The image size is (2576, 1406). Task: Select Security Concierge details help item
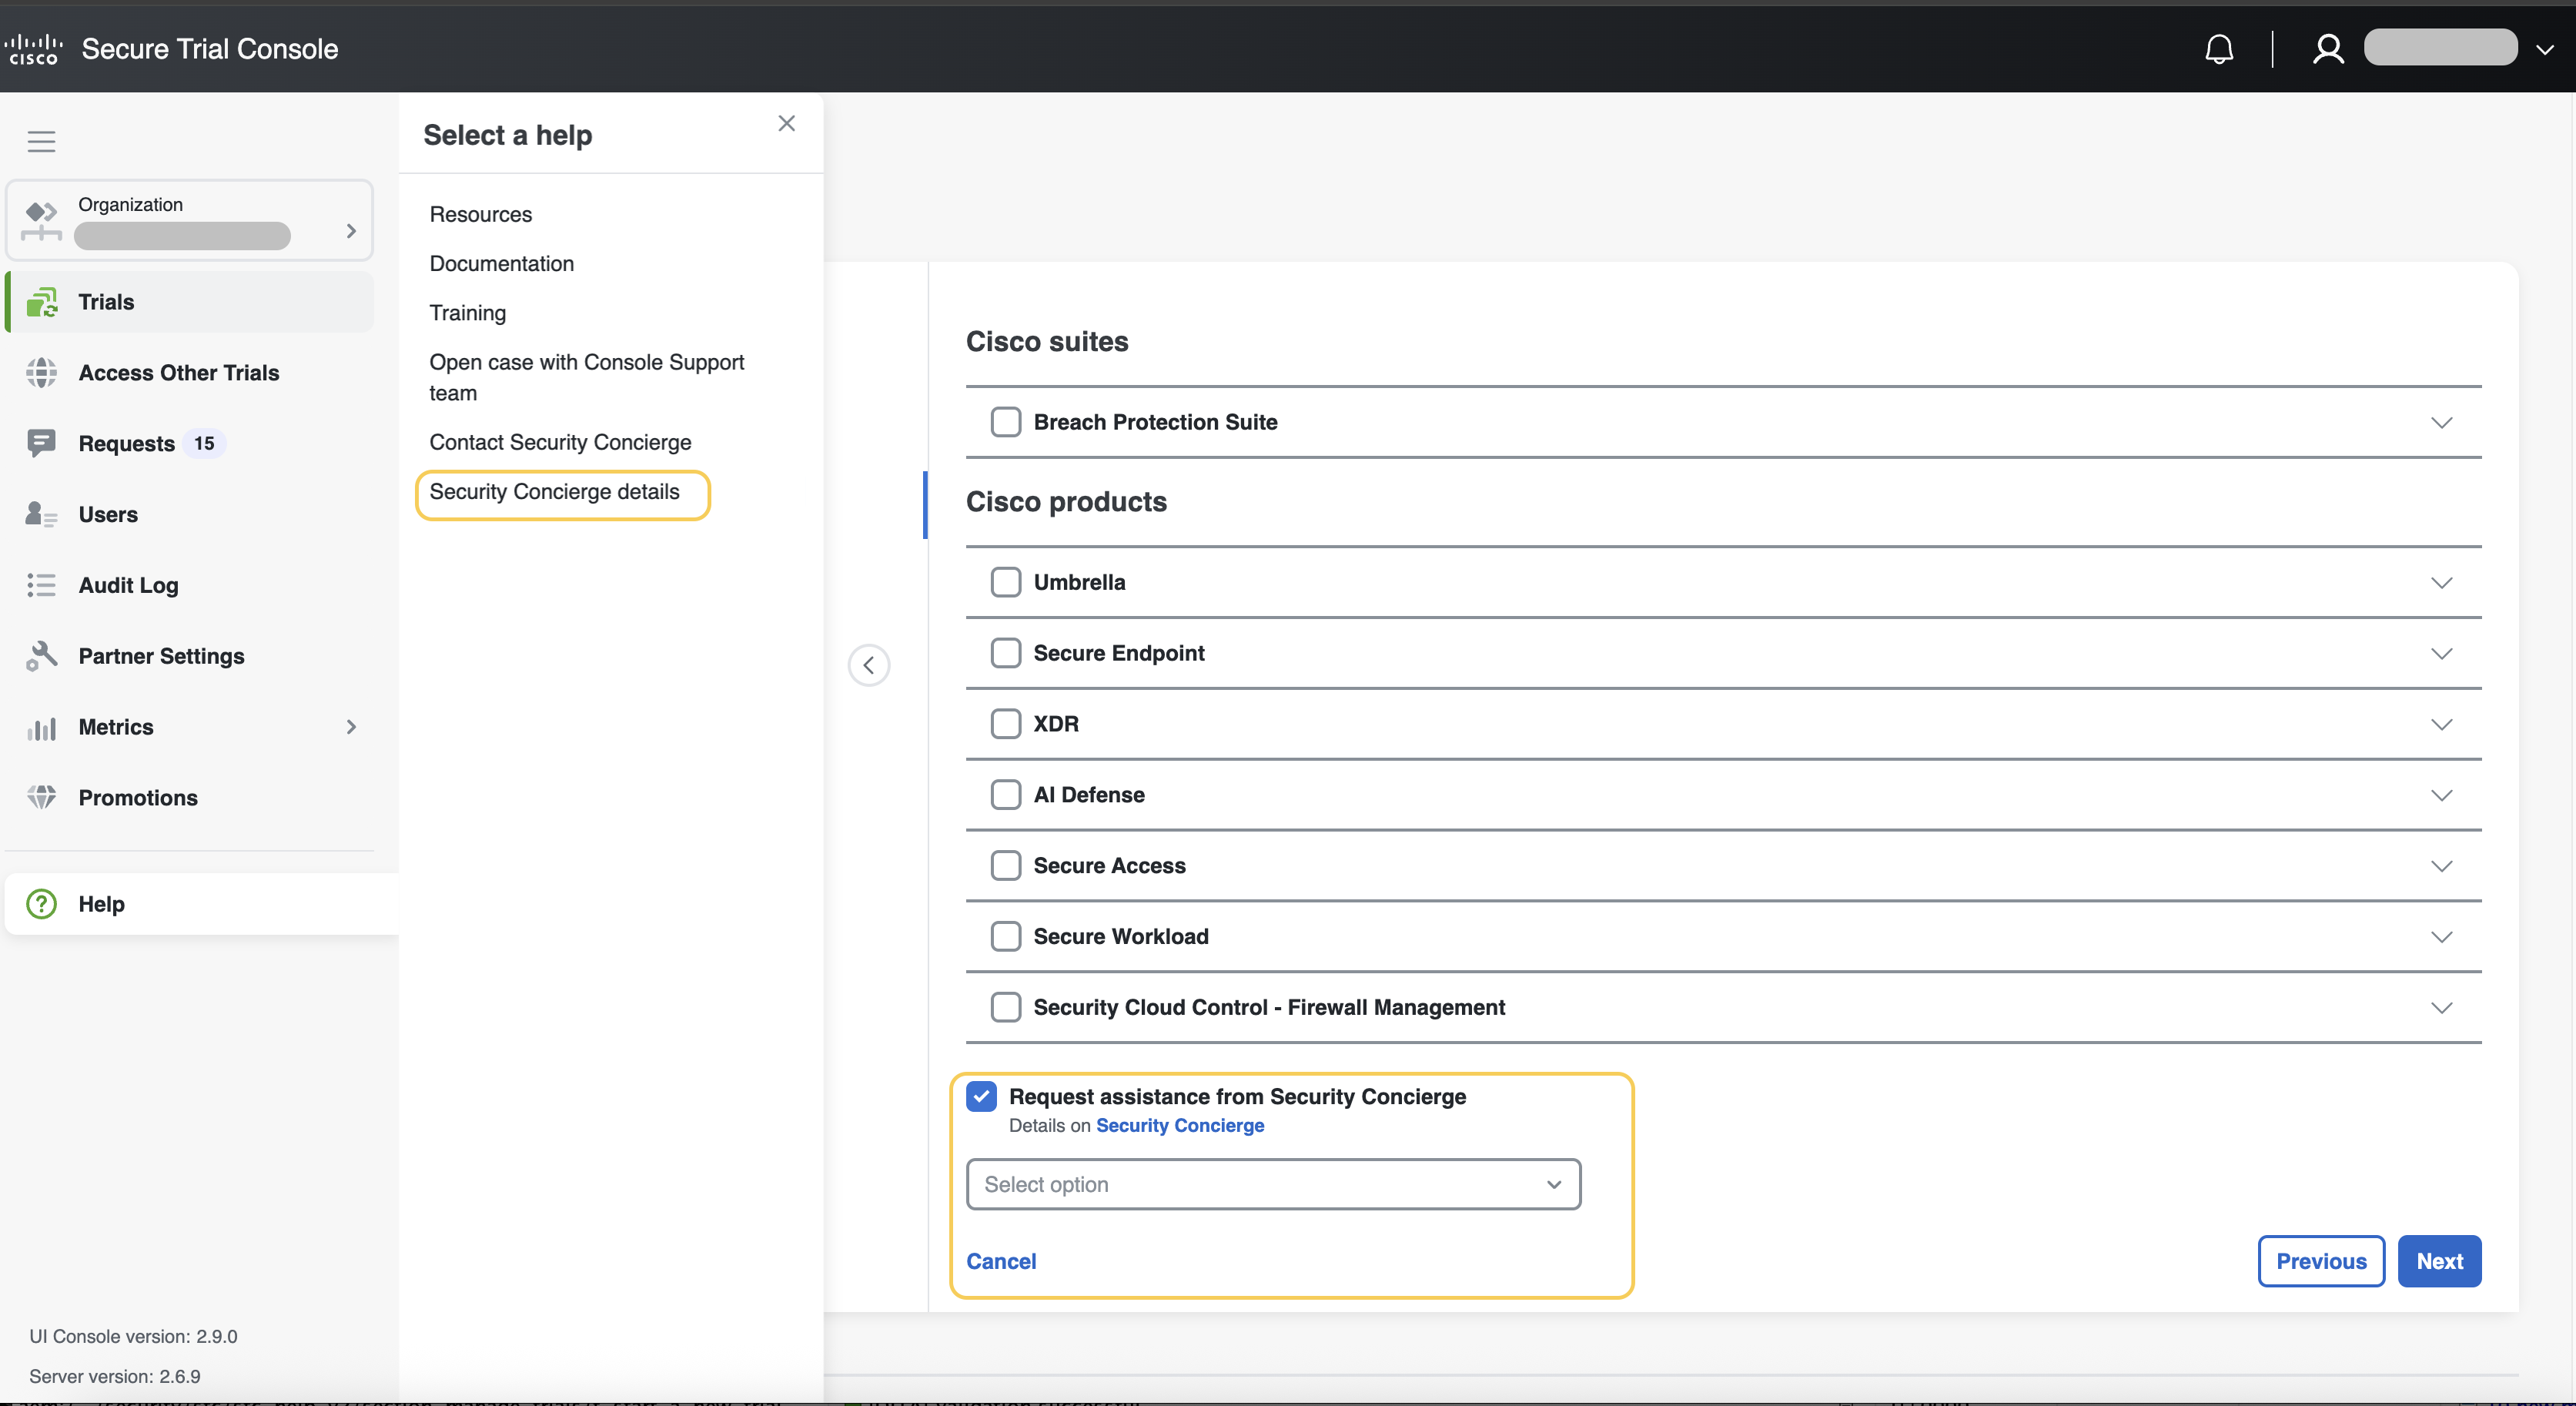click(x=554, y=492)
